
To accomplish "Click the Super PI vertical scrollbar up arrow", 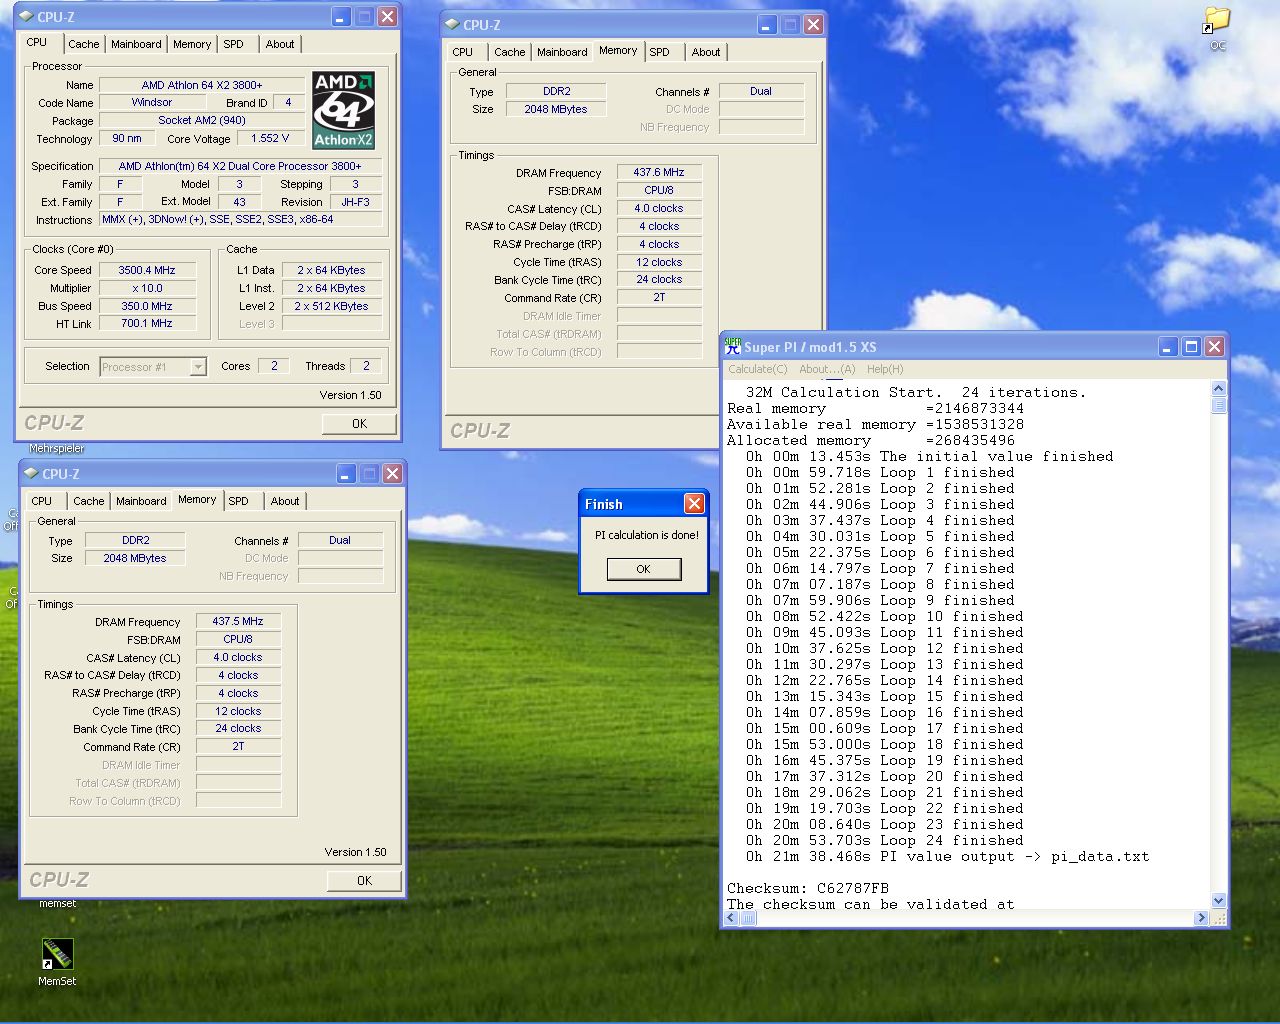I will pos(1218,388).
